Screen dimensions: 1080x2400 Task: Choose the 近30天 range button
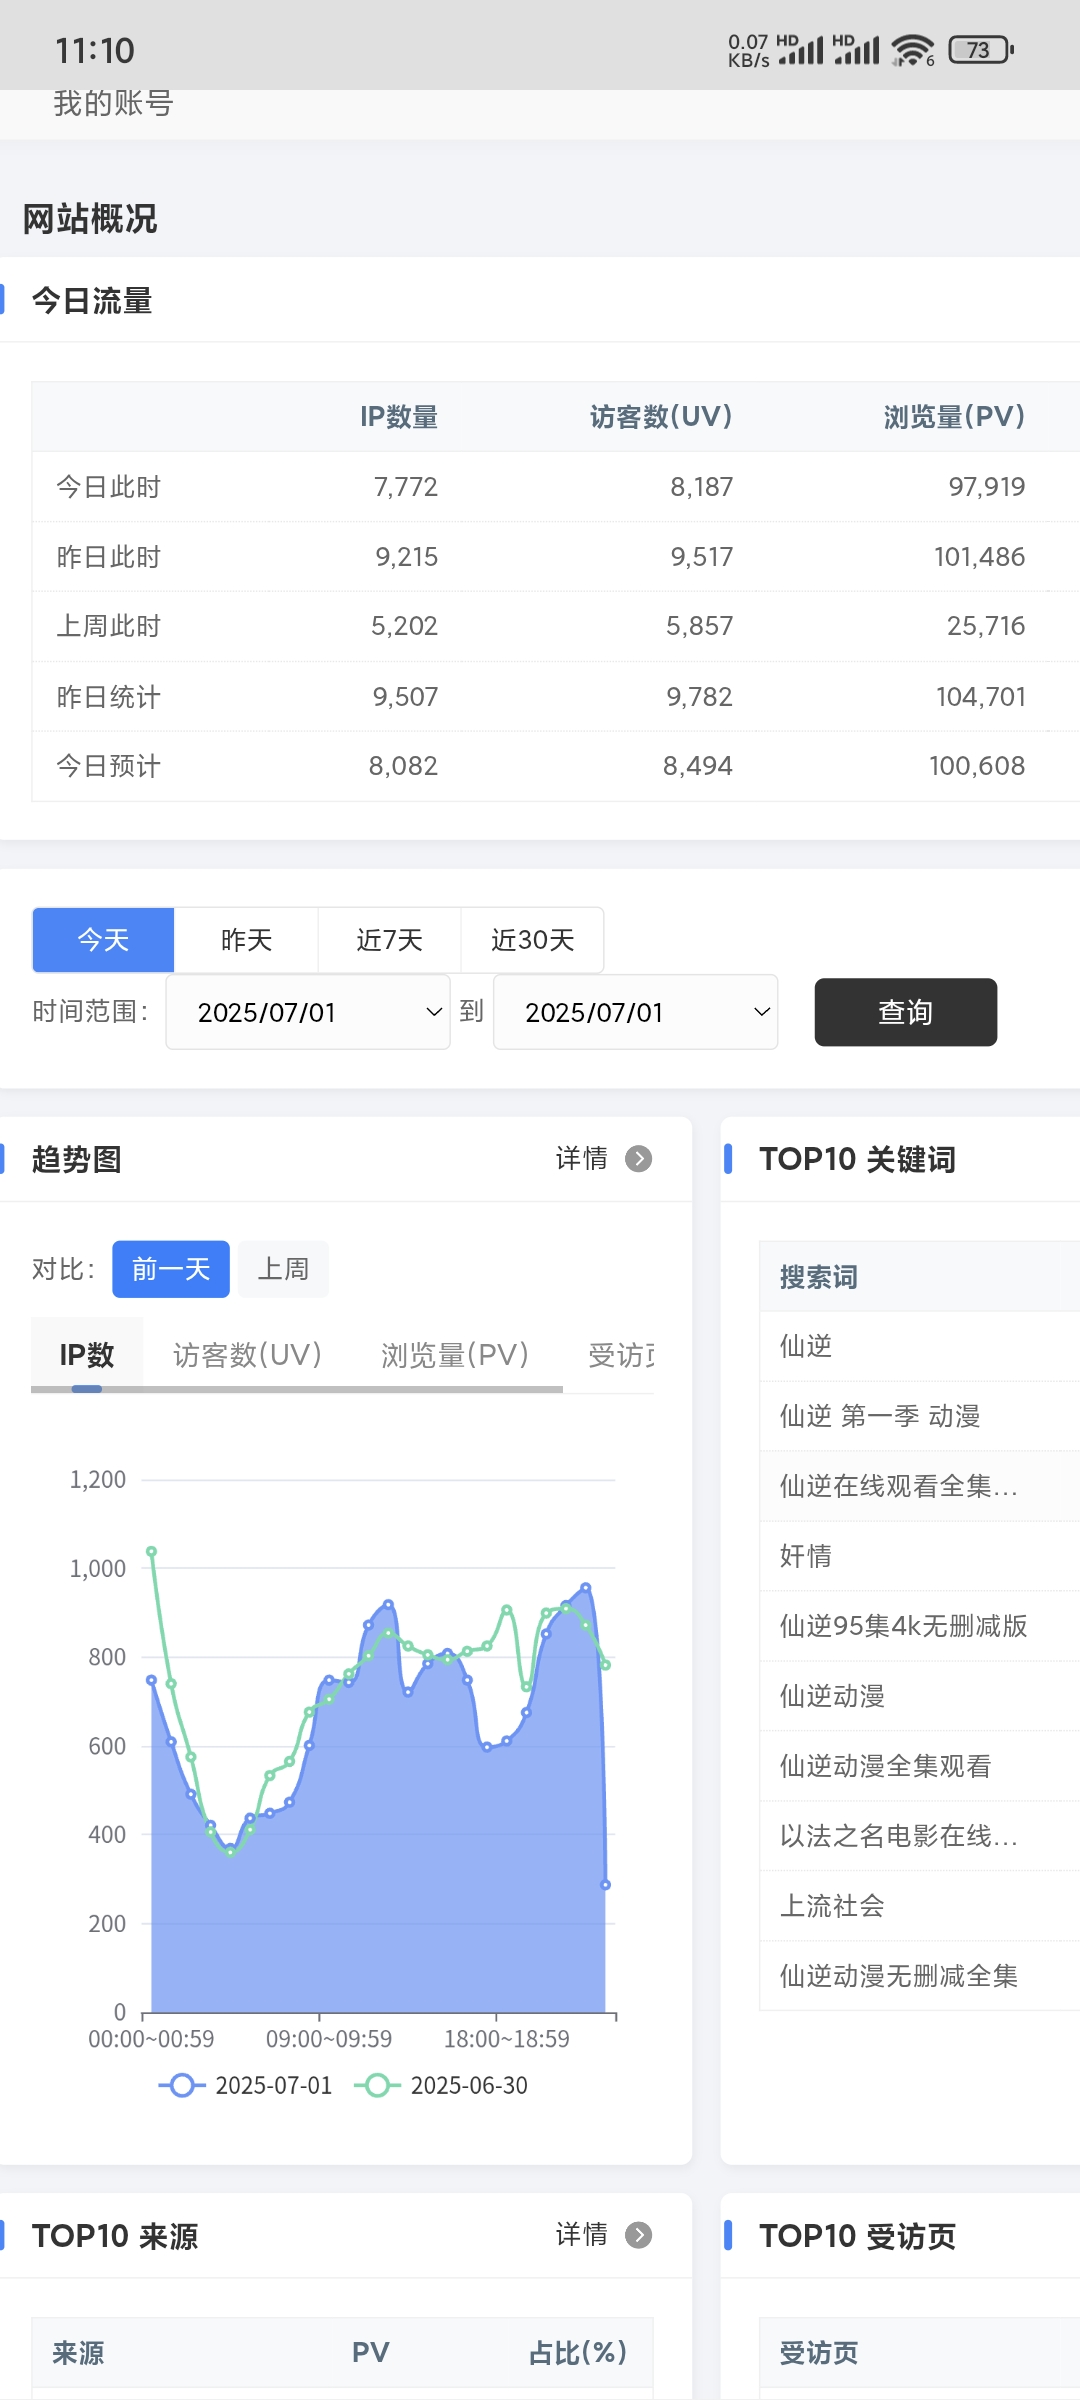coord(532,940)
